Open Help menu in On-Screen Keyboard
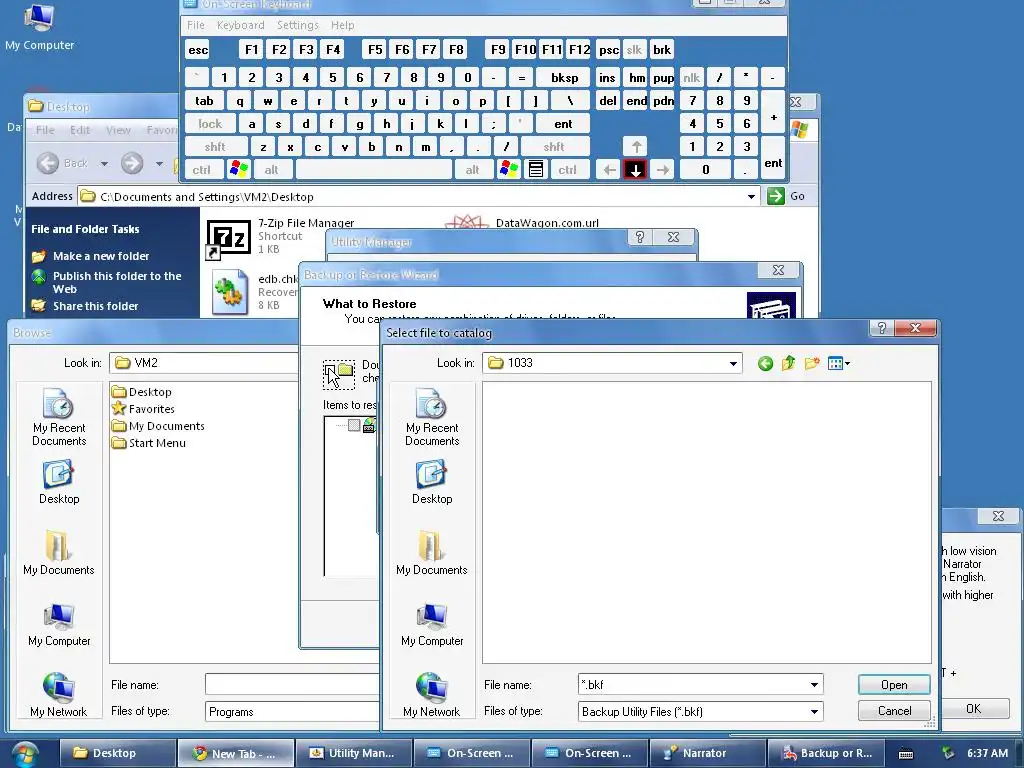Viewport: 1024px width, 768px height. pyautogui.click(x=342, y=25)
